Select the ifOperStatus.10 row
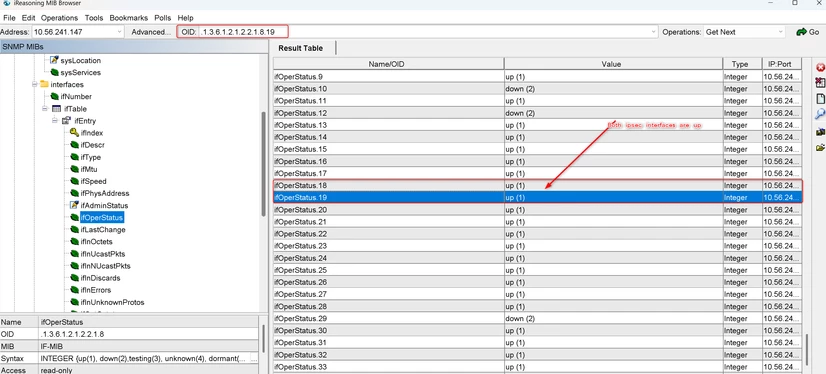The width and height of the screenshot is (826, 374). tap(537, 89)
